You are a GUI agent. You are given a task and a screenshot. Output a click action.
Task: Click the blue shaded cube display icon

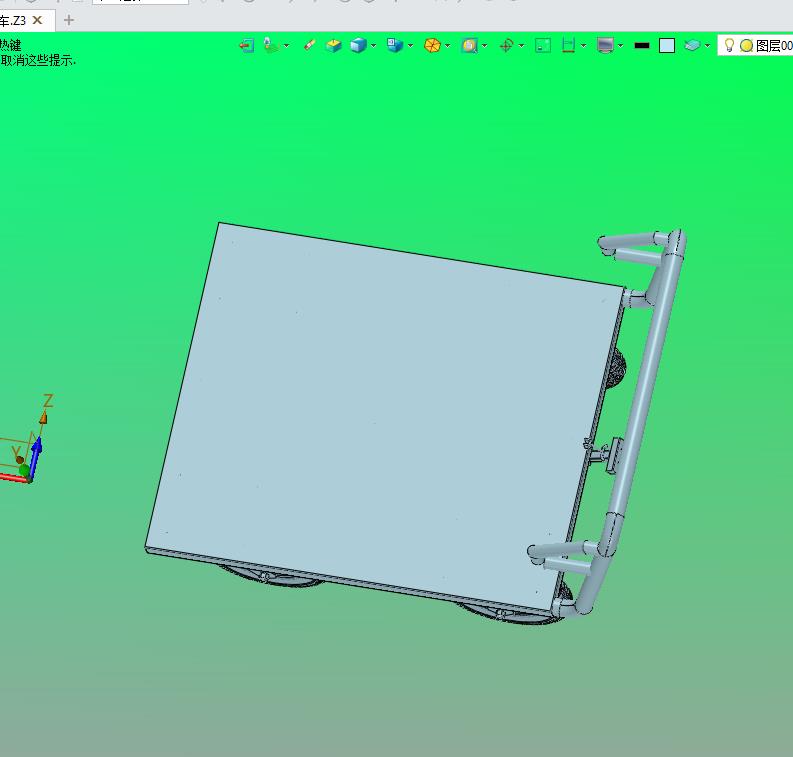point(358,46)
